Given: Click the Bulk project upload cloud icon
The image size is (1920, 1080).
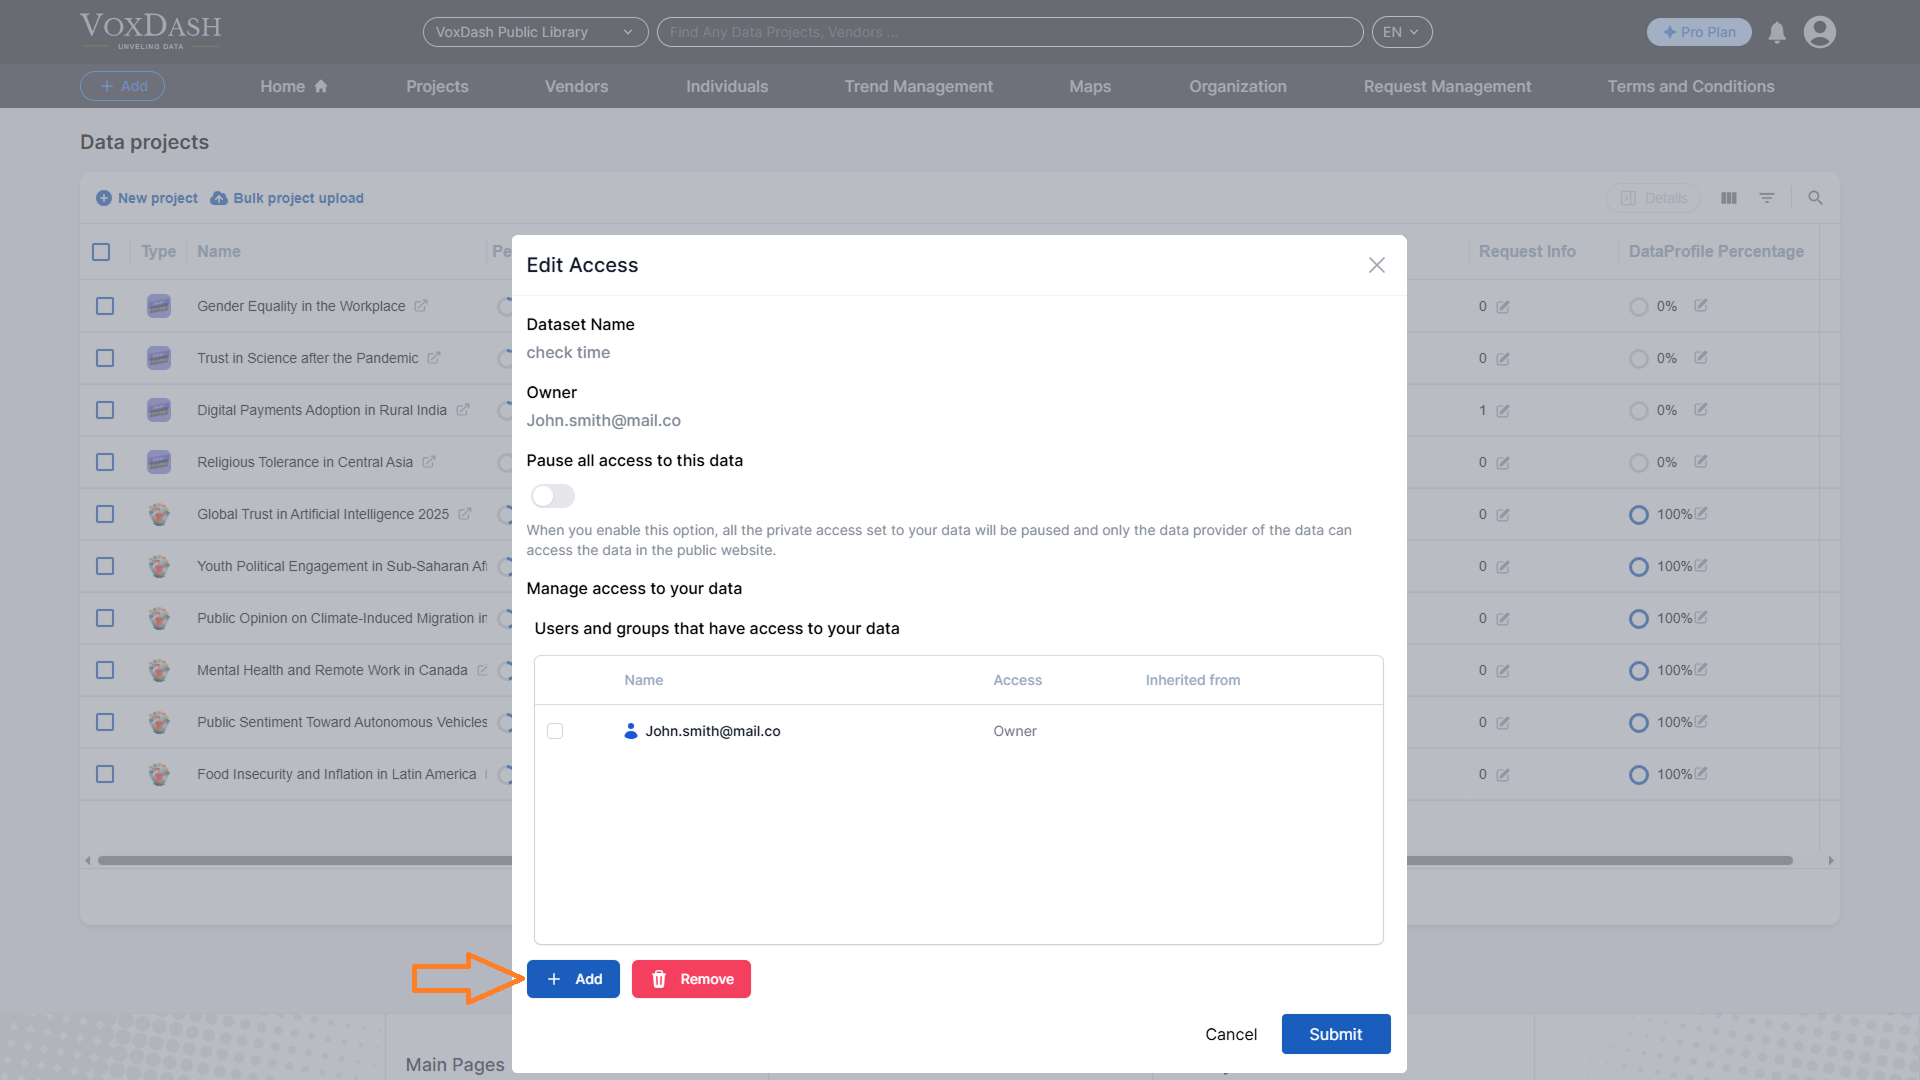Looking at the screenshot, I should click(219, 198).
